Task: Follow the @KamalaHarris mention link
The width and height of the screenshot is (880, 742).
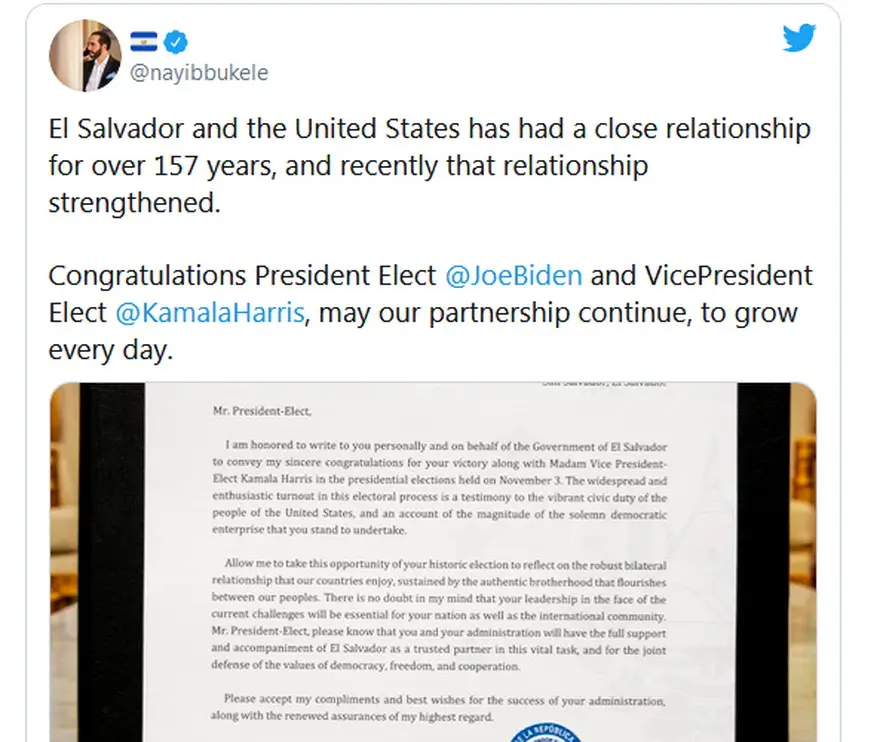Action: (210, 313)
